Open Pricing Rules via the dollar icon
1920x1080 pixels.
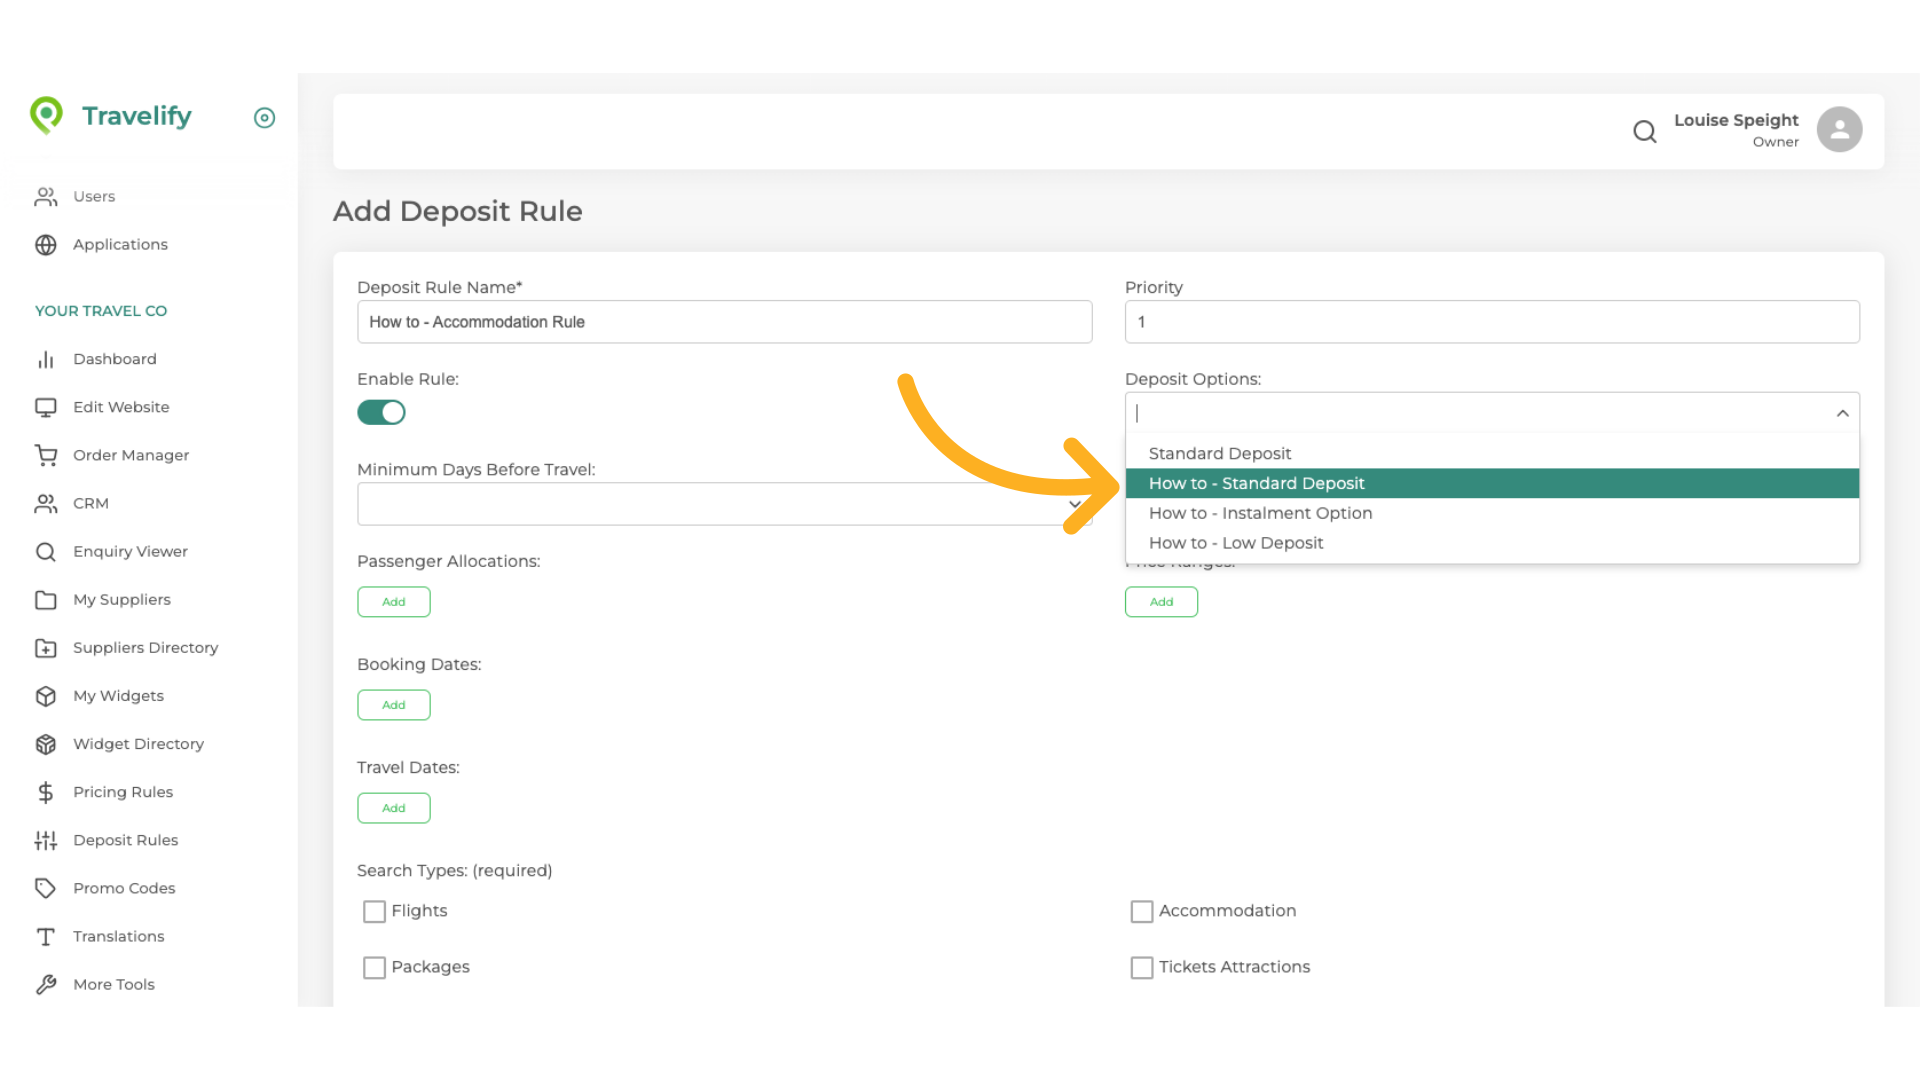[46, 792]
